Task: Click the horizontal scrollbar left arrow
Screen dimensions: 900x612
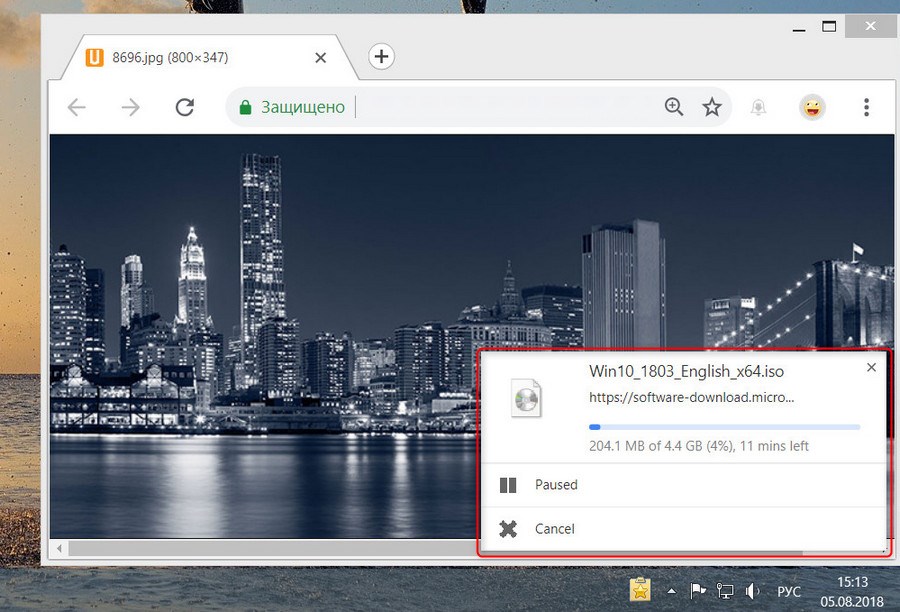Action: 59,548
